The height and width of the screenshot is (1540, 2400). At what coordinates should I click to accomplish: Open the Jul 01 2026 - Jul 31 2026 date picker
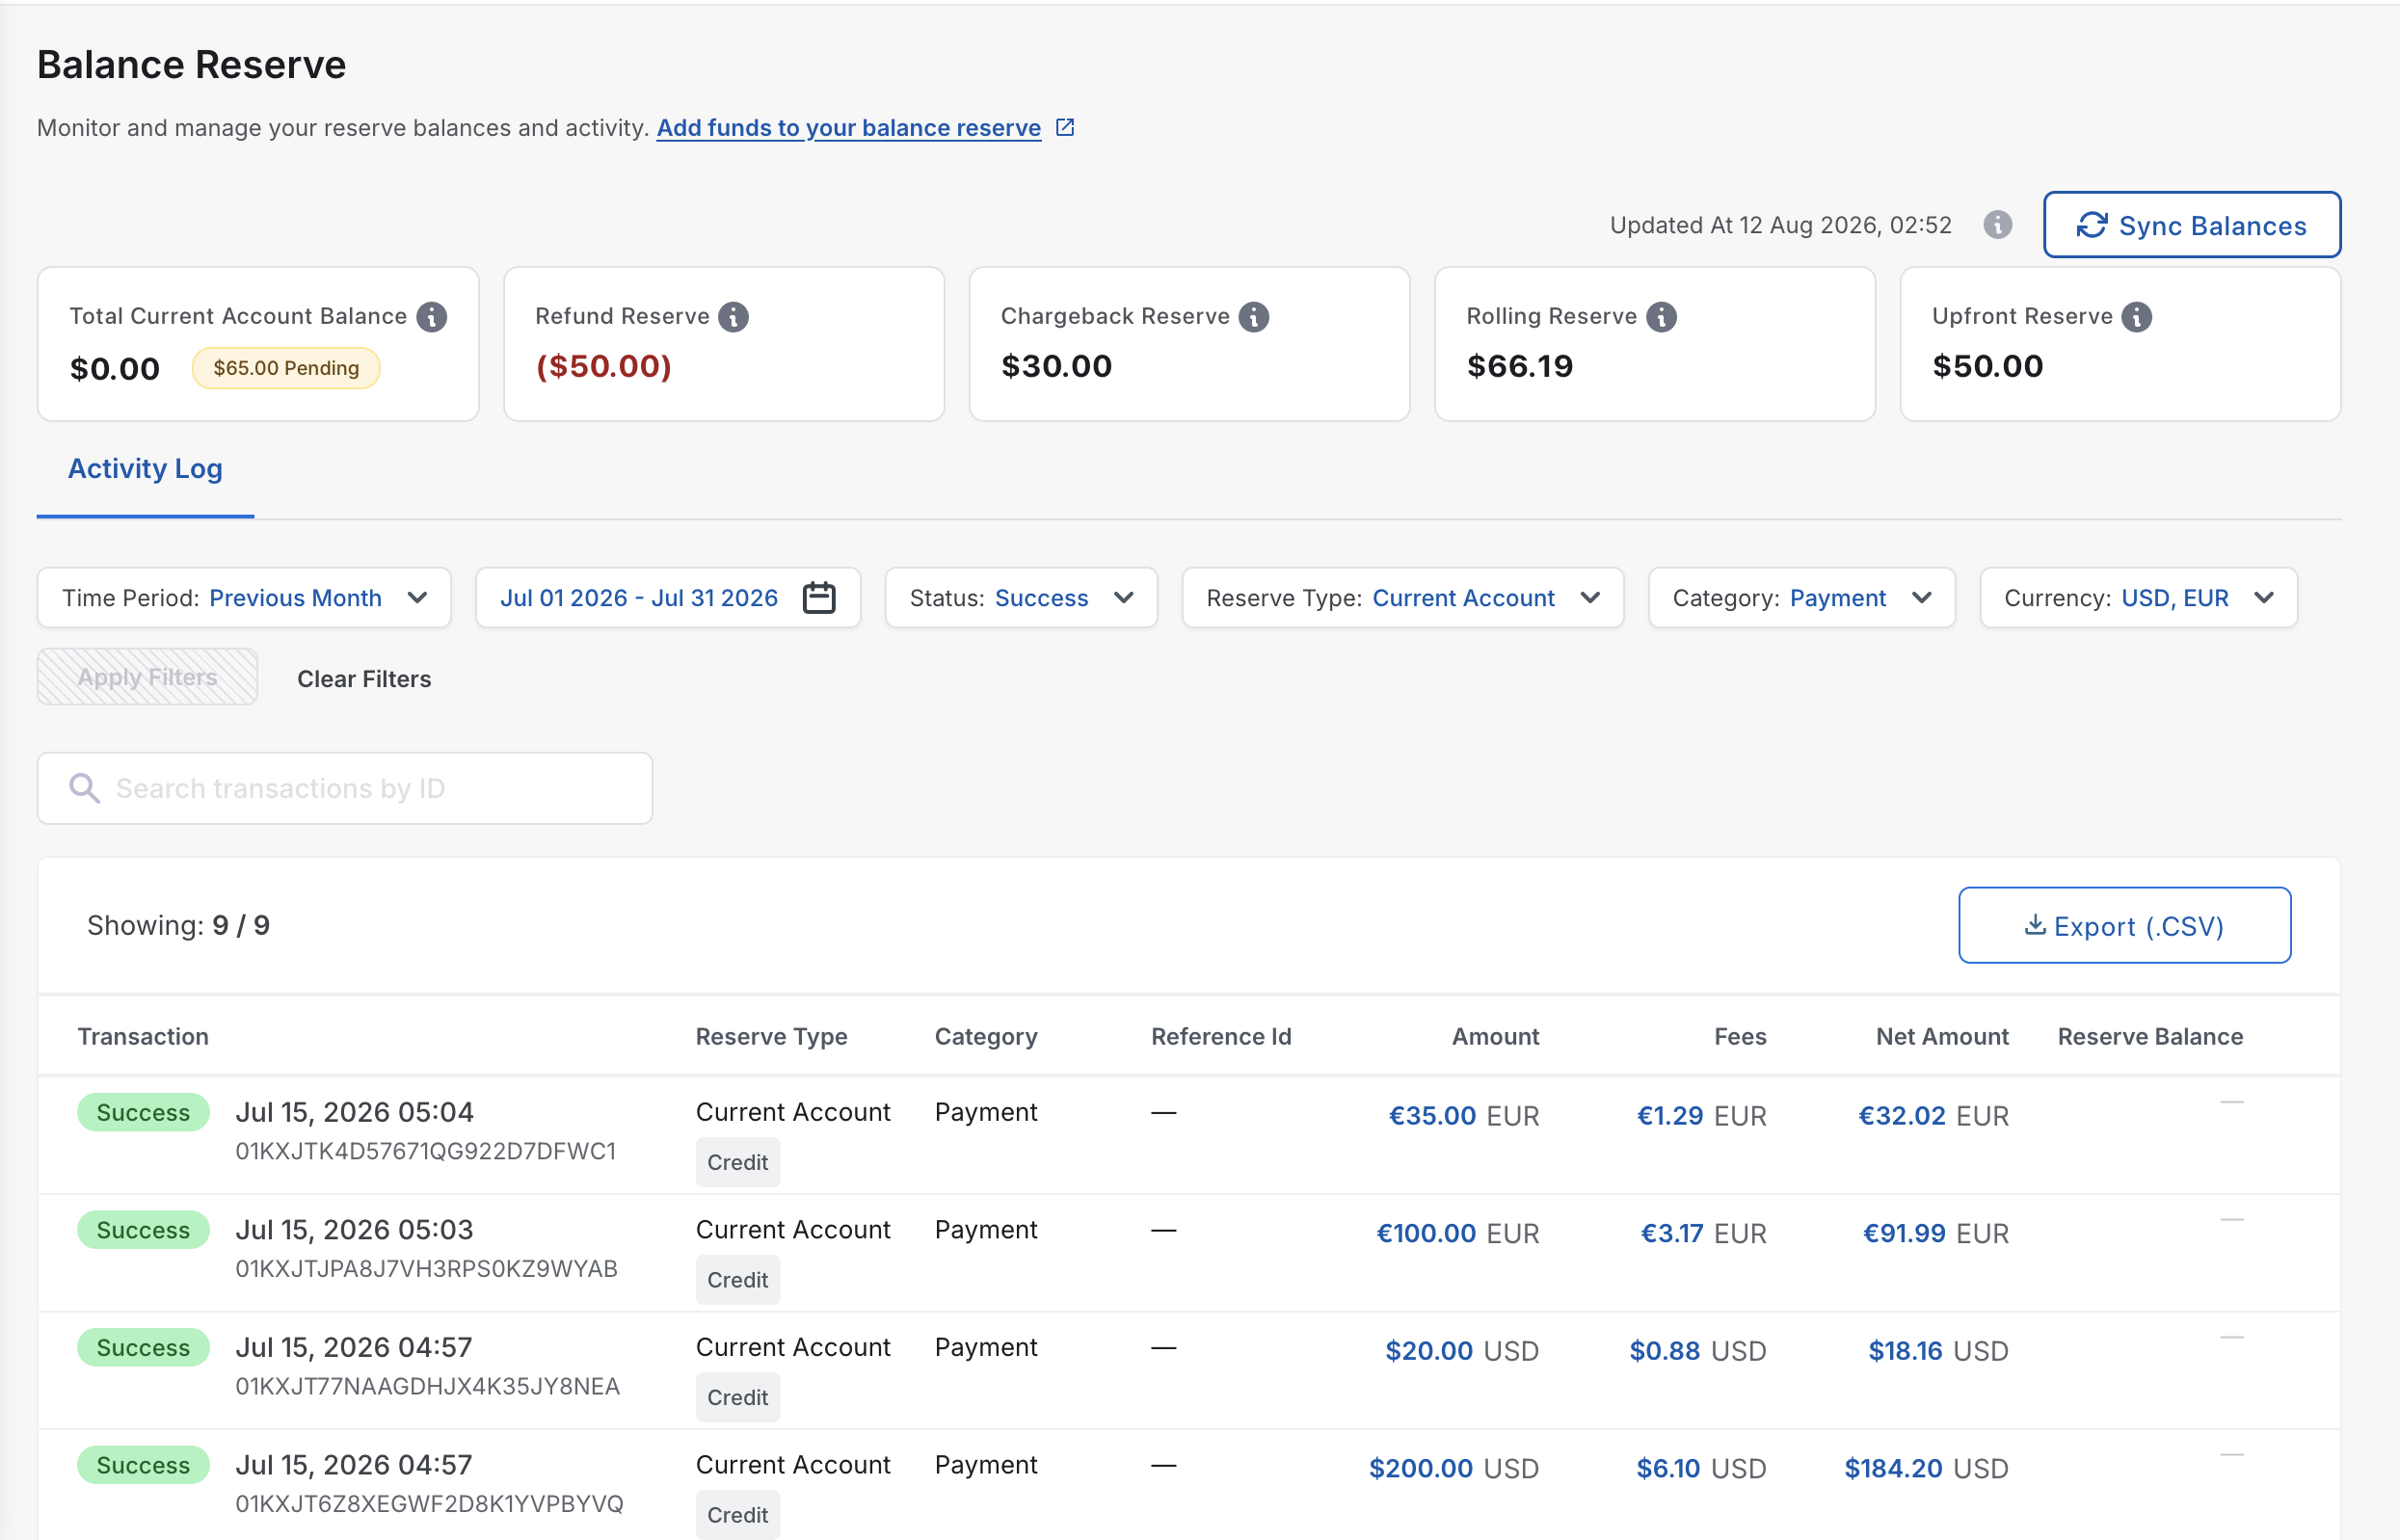point(668,597)
